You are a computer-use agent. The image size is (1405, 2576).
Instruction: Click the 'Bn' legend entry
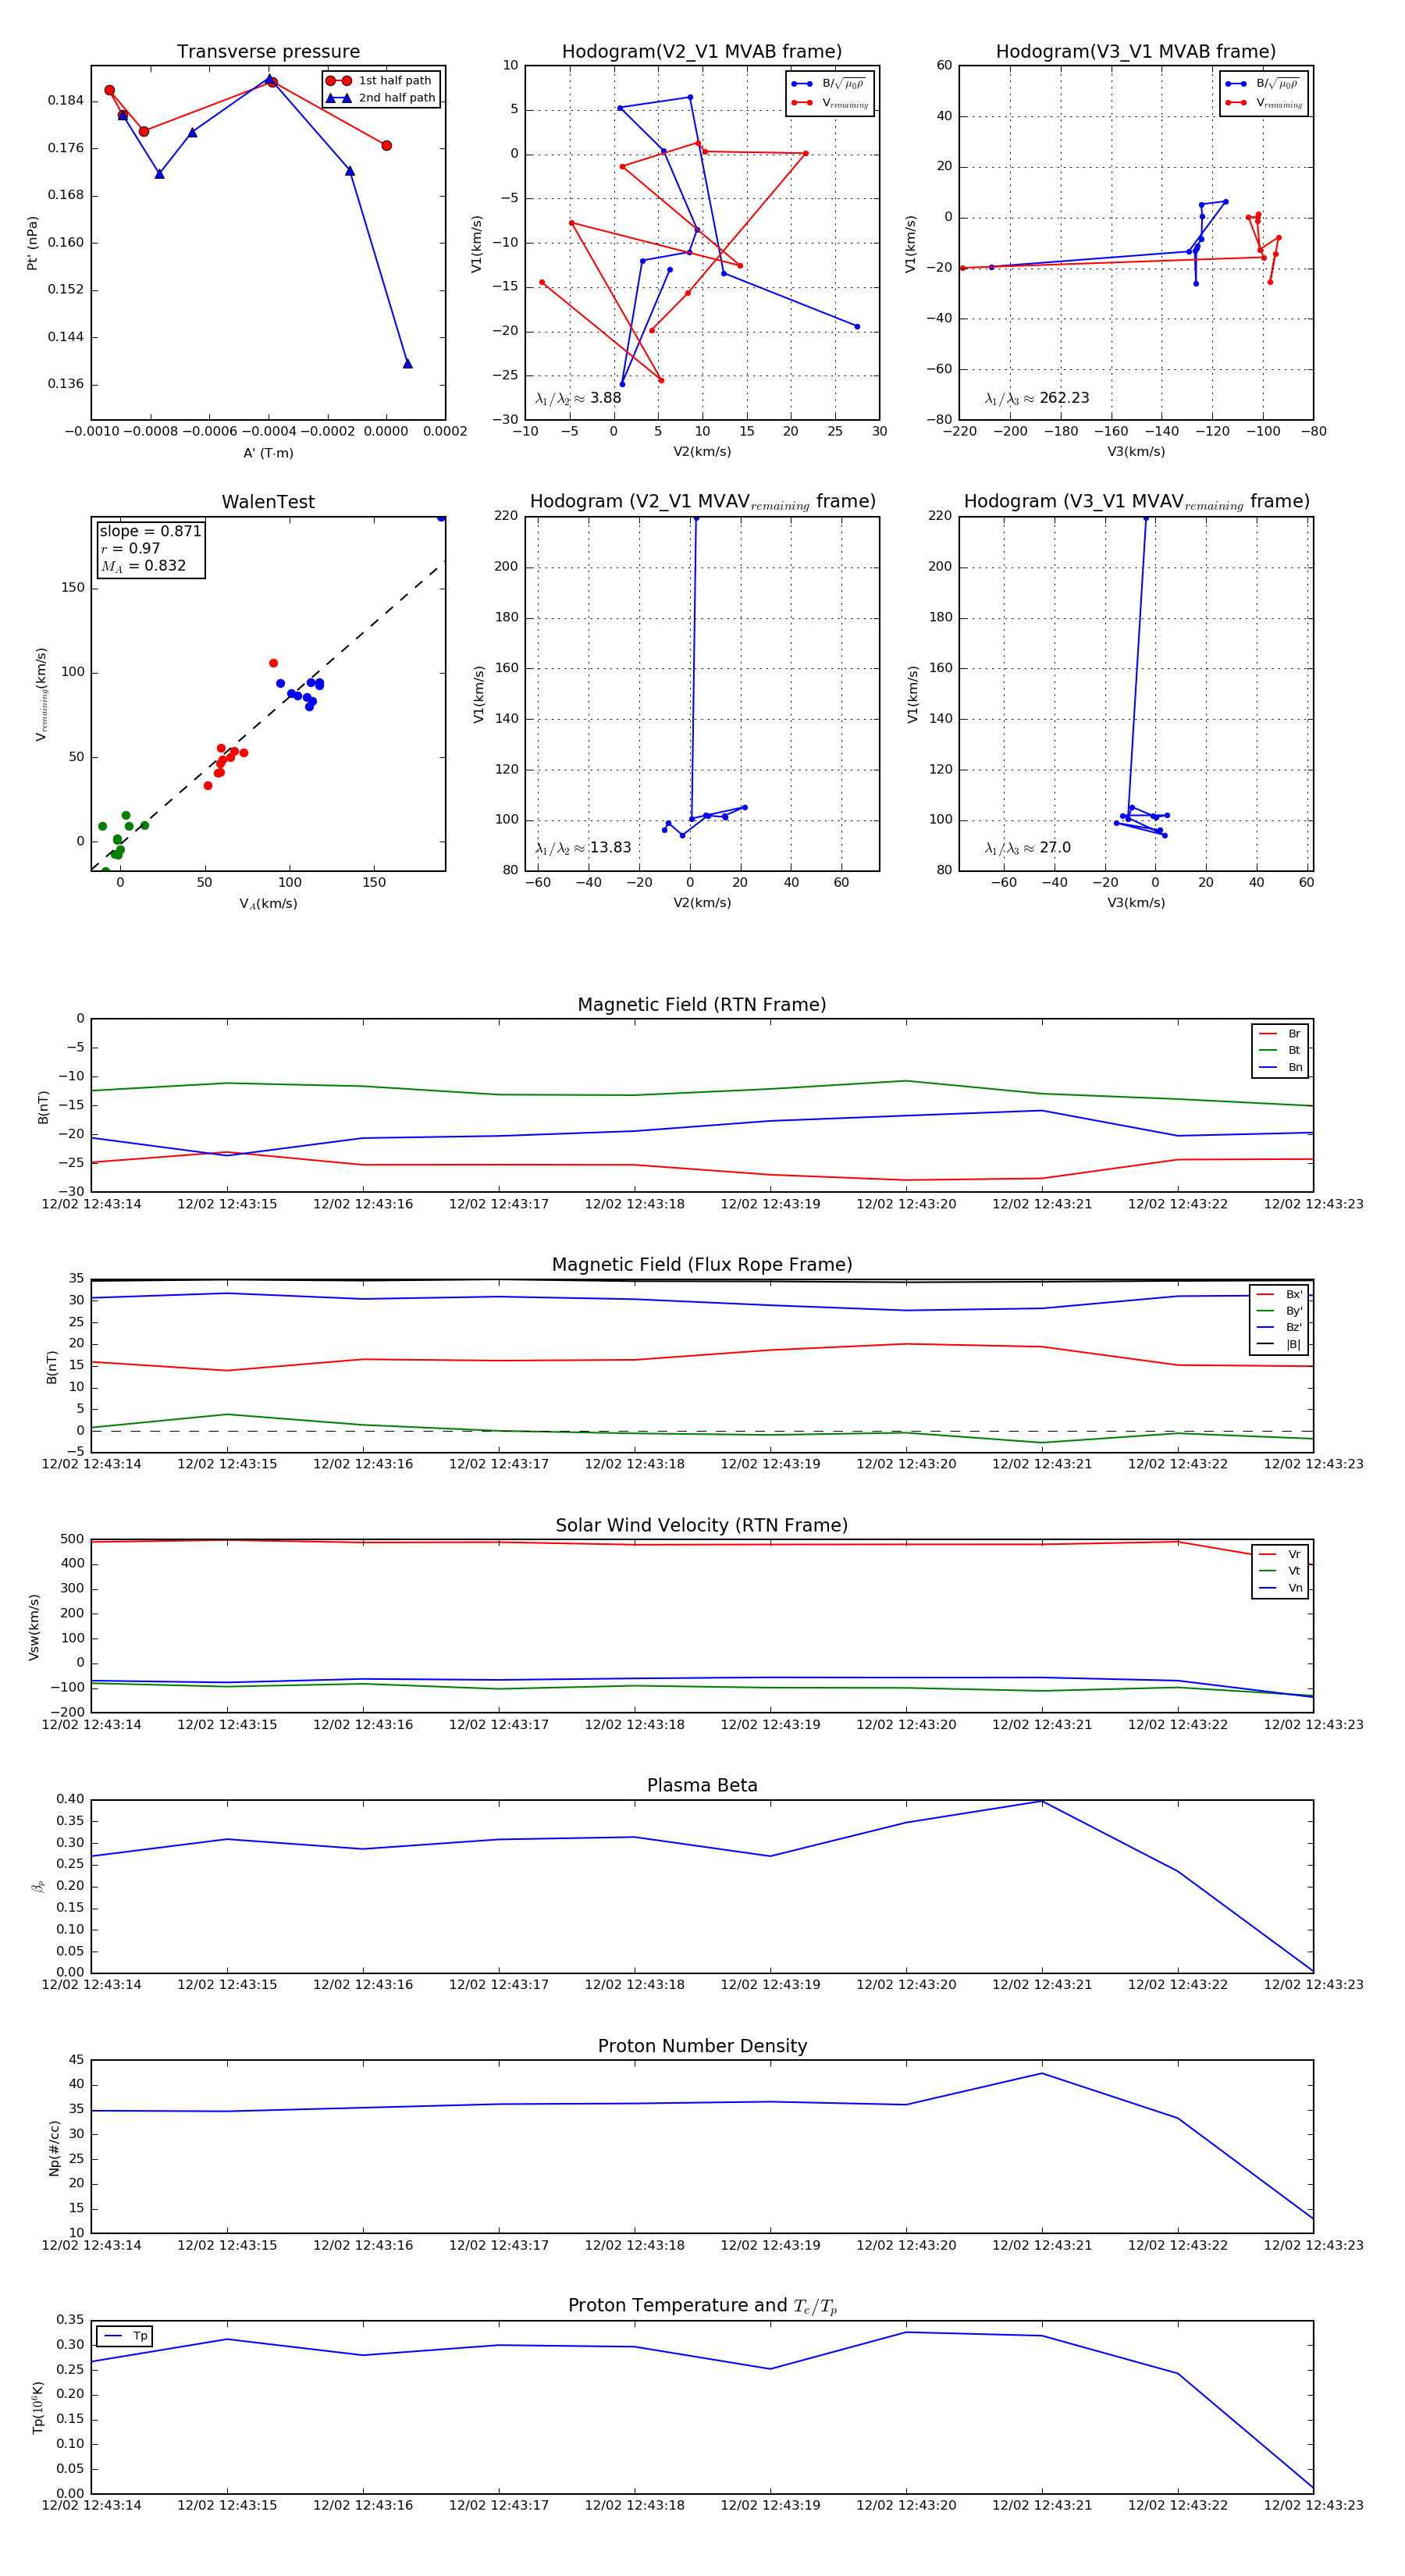[1281, 1068]
